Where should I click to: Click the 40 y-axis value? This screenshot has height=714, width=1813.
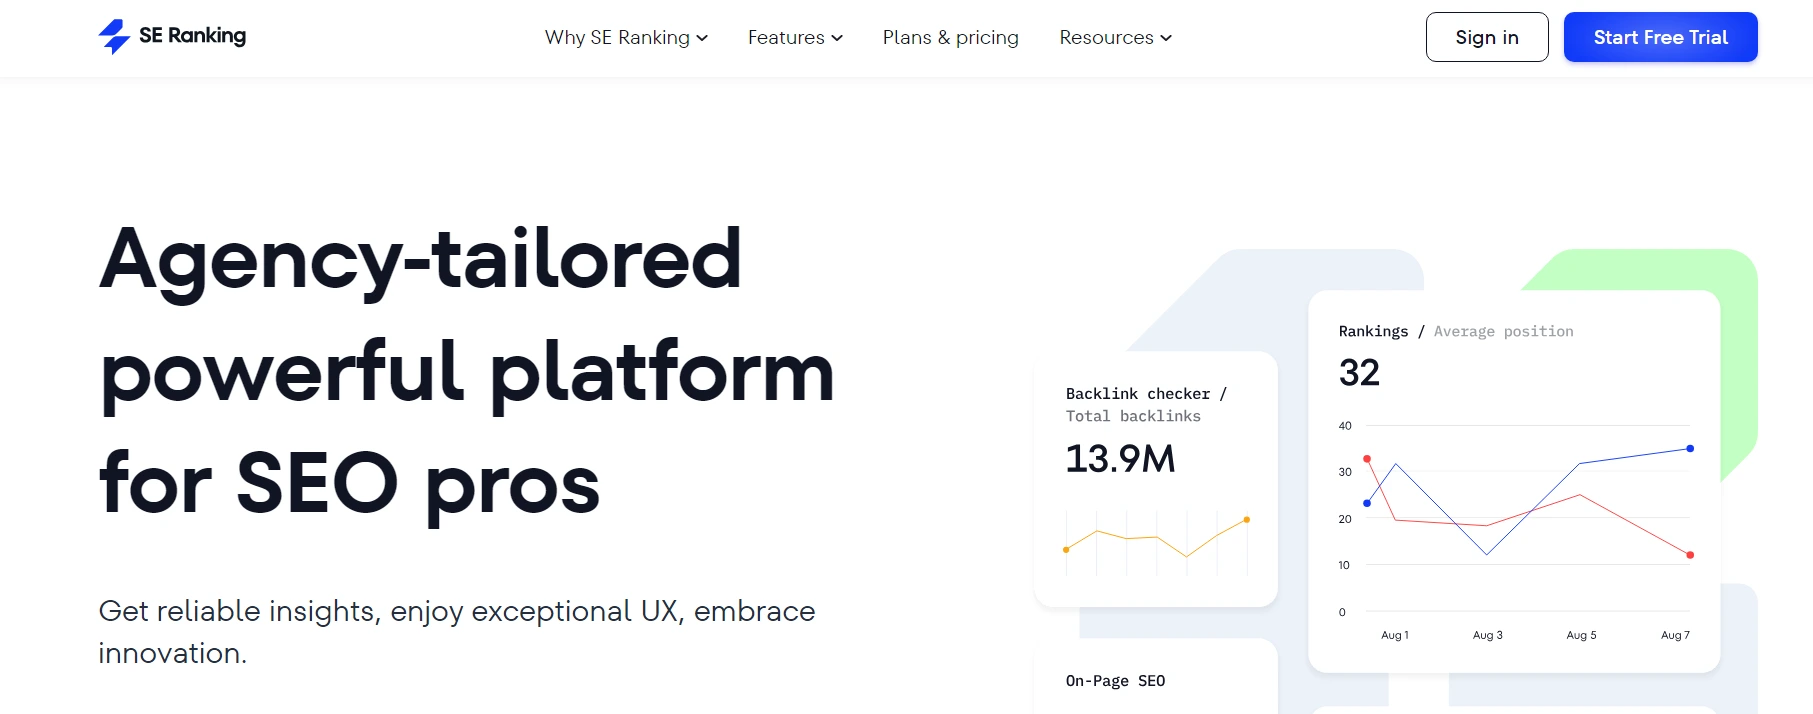point(1345,426)
